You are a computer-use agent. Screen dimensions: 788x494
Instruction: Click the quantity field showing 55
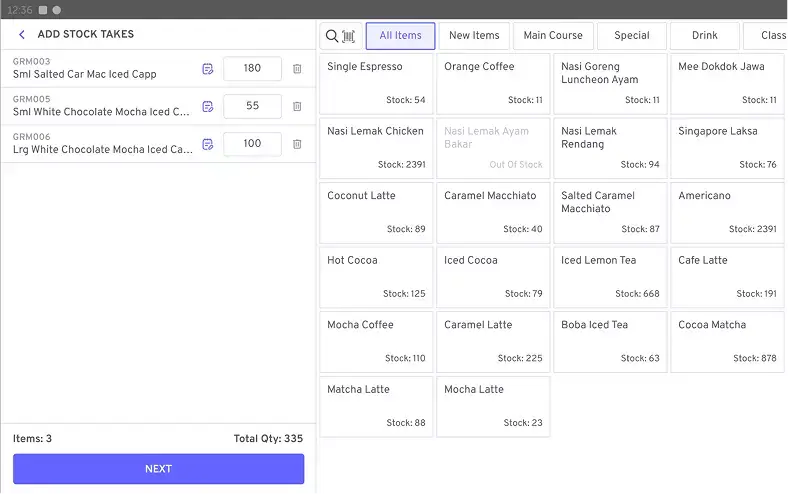point(252,106)
